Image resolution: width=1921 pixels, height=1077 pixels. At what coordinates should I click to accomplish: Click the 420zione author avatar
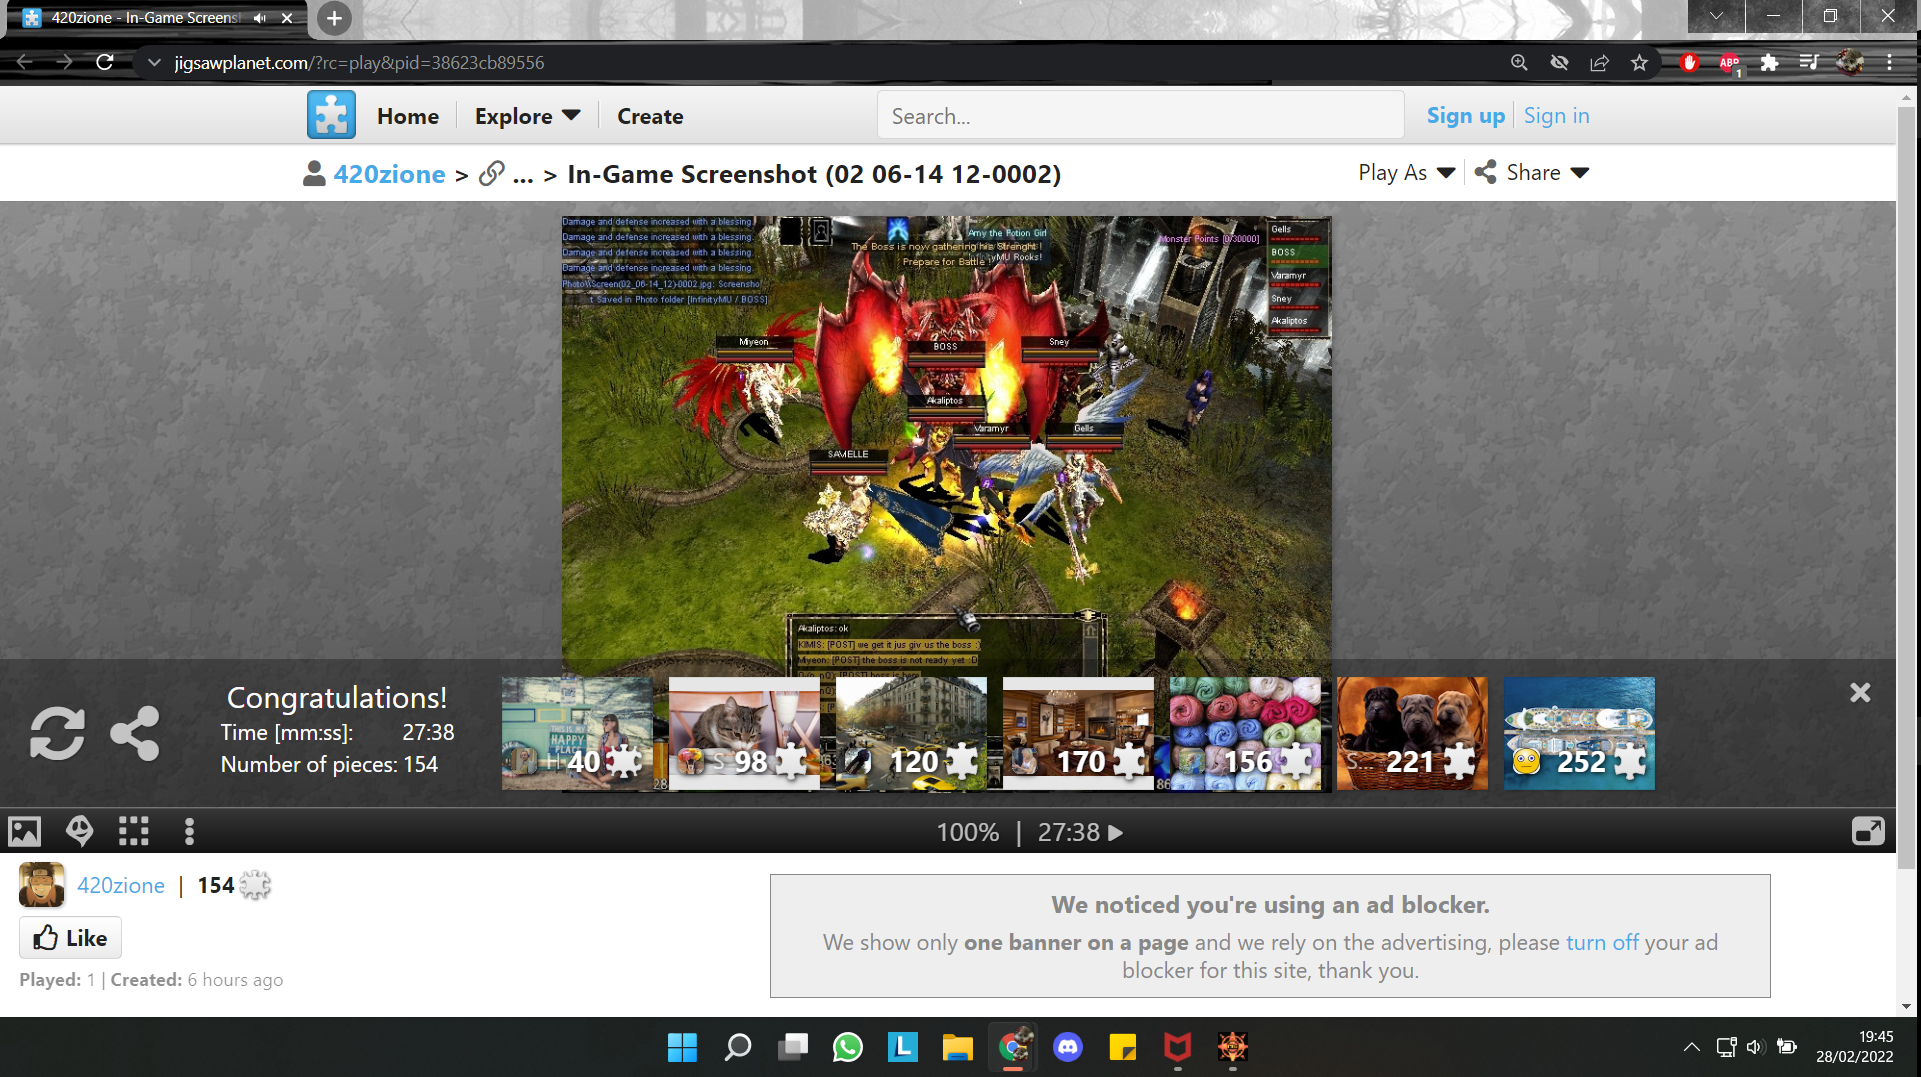42,885
